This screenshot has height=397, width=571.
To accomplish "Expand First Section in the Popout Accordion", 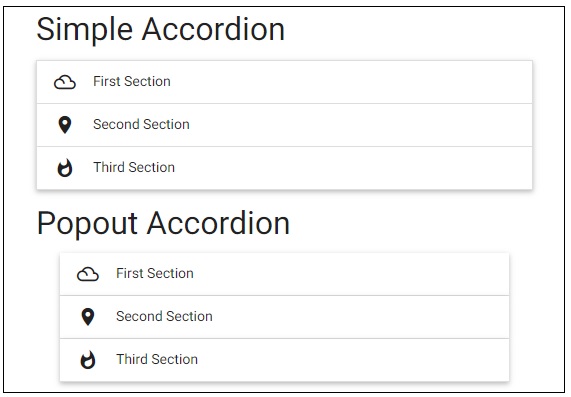I will [x=284, y=274].
